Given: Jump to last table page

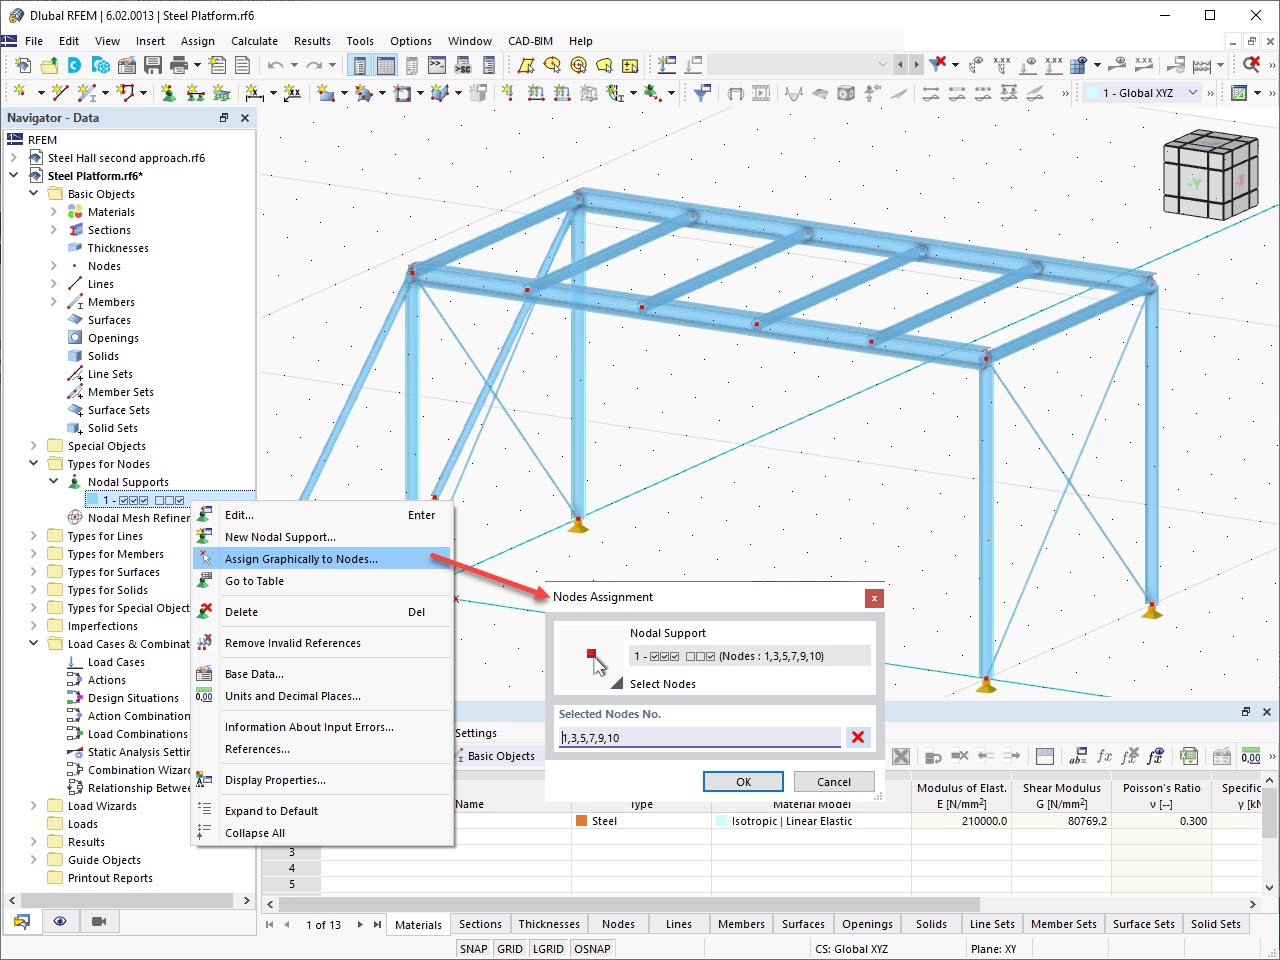Looking at the screenshot, I should 377,925.
